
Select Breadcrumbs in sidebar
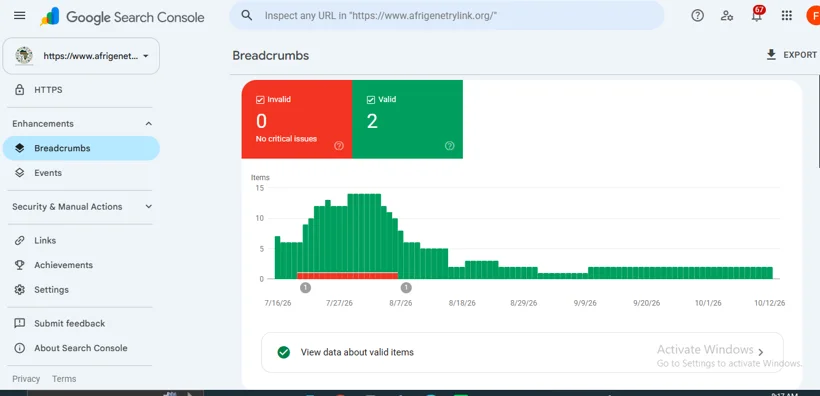coord(81,148)
